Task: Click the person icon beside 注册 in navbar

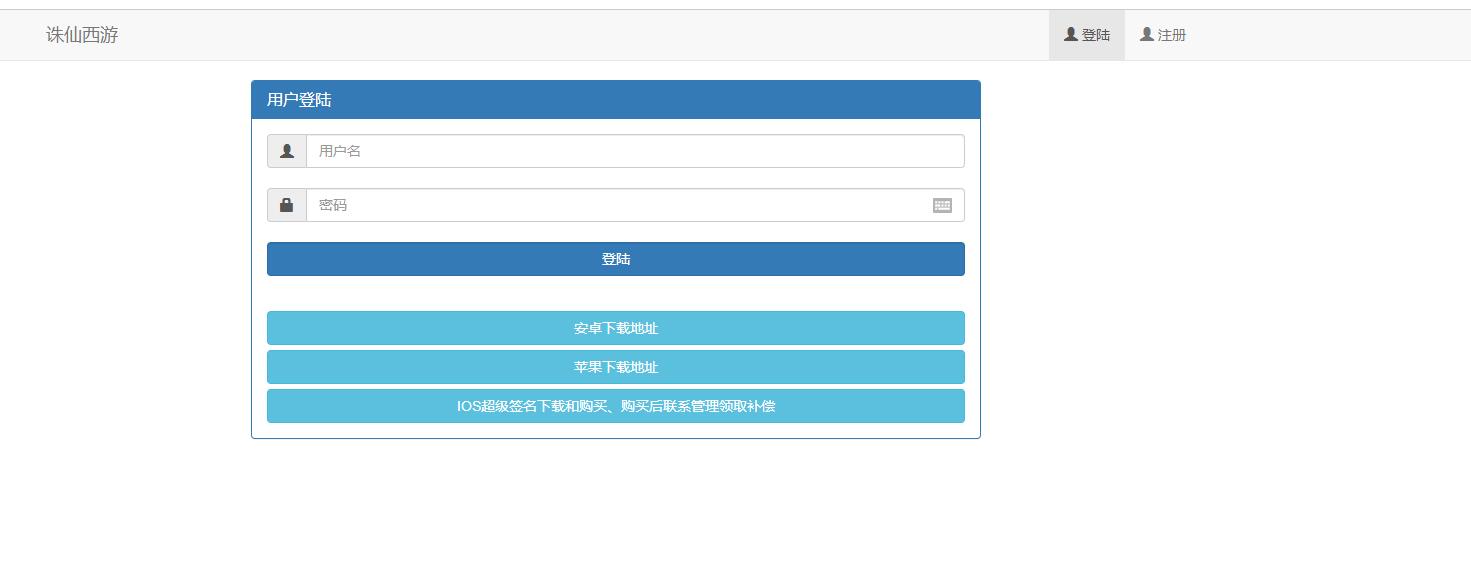Action: [x=1146, y=34]
